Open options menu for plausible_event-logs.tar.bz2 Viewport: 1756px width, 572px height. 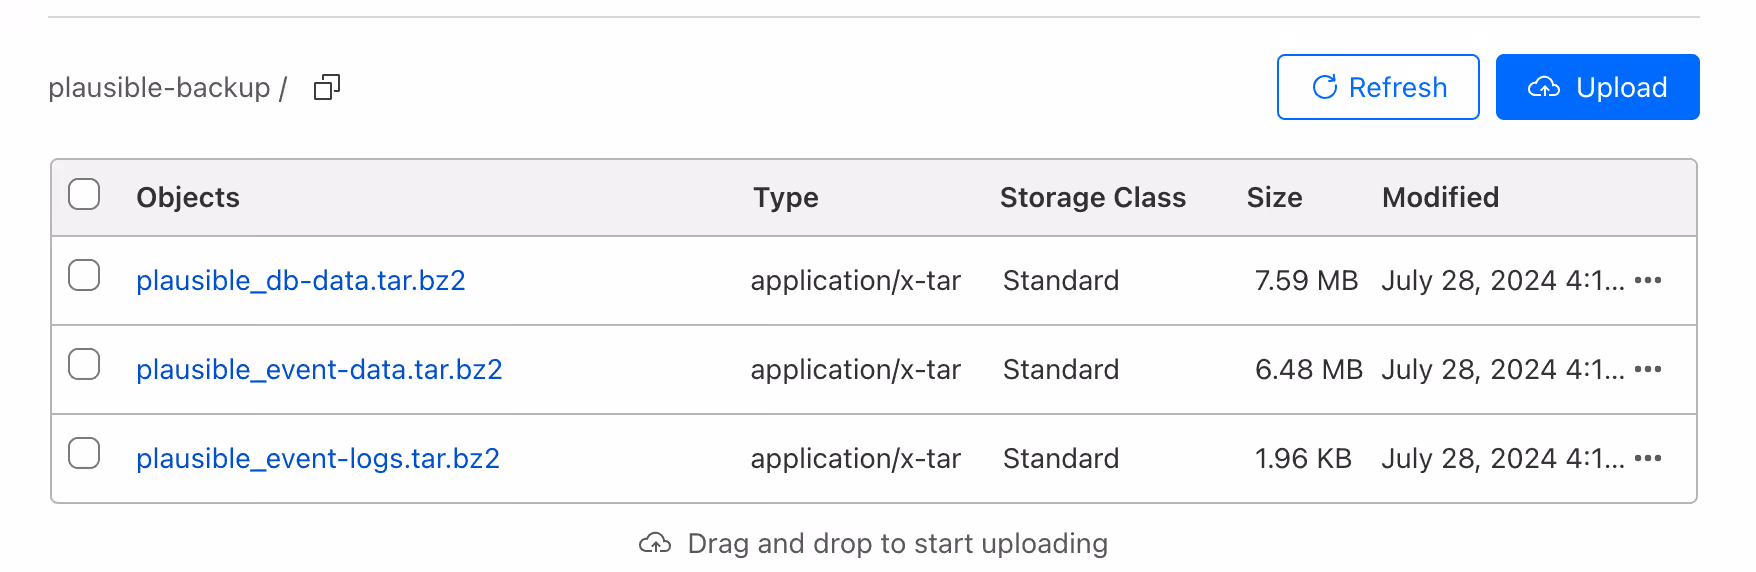[1647, 458]
